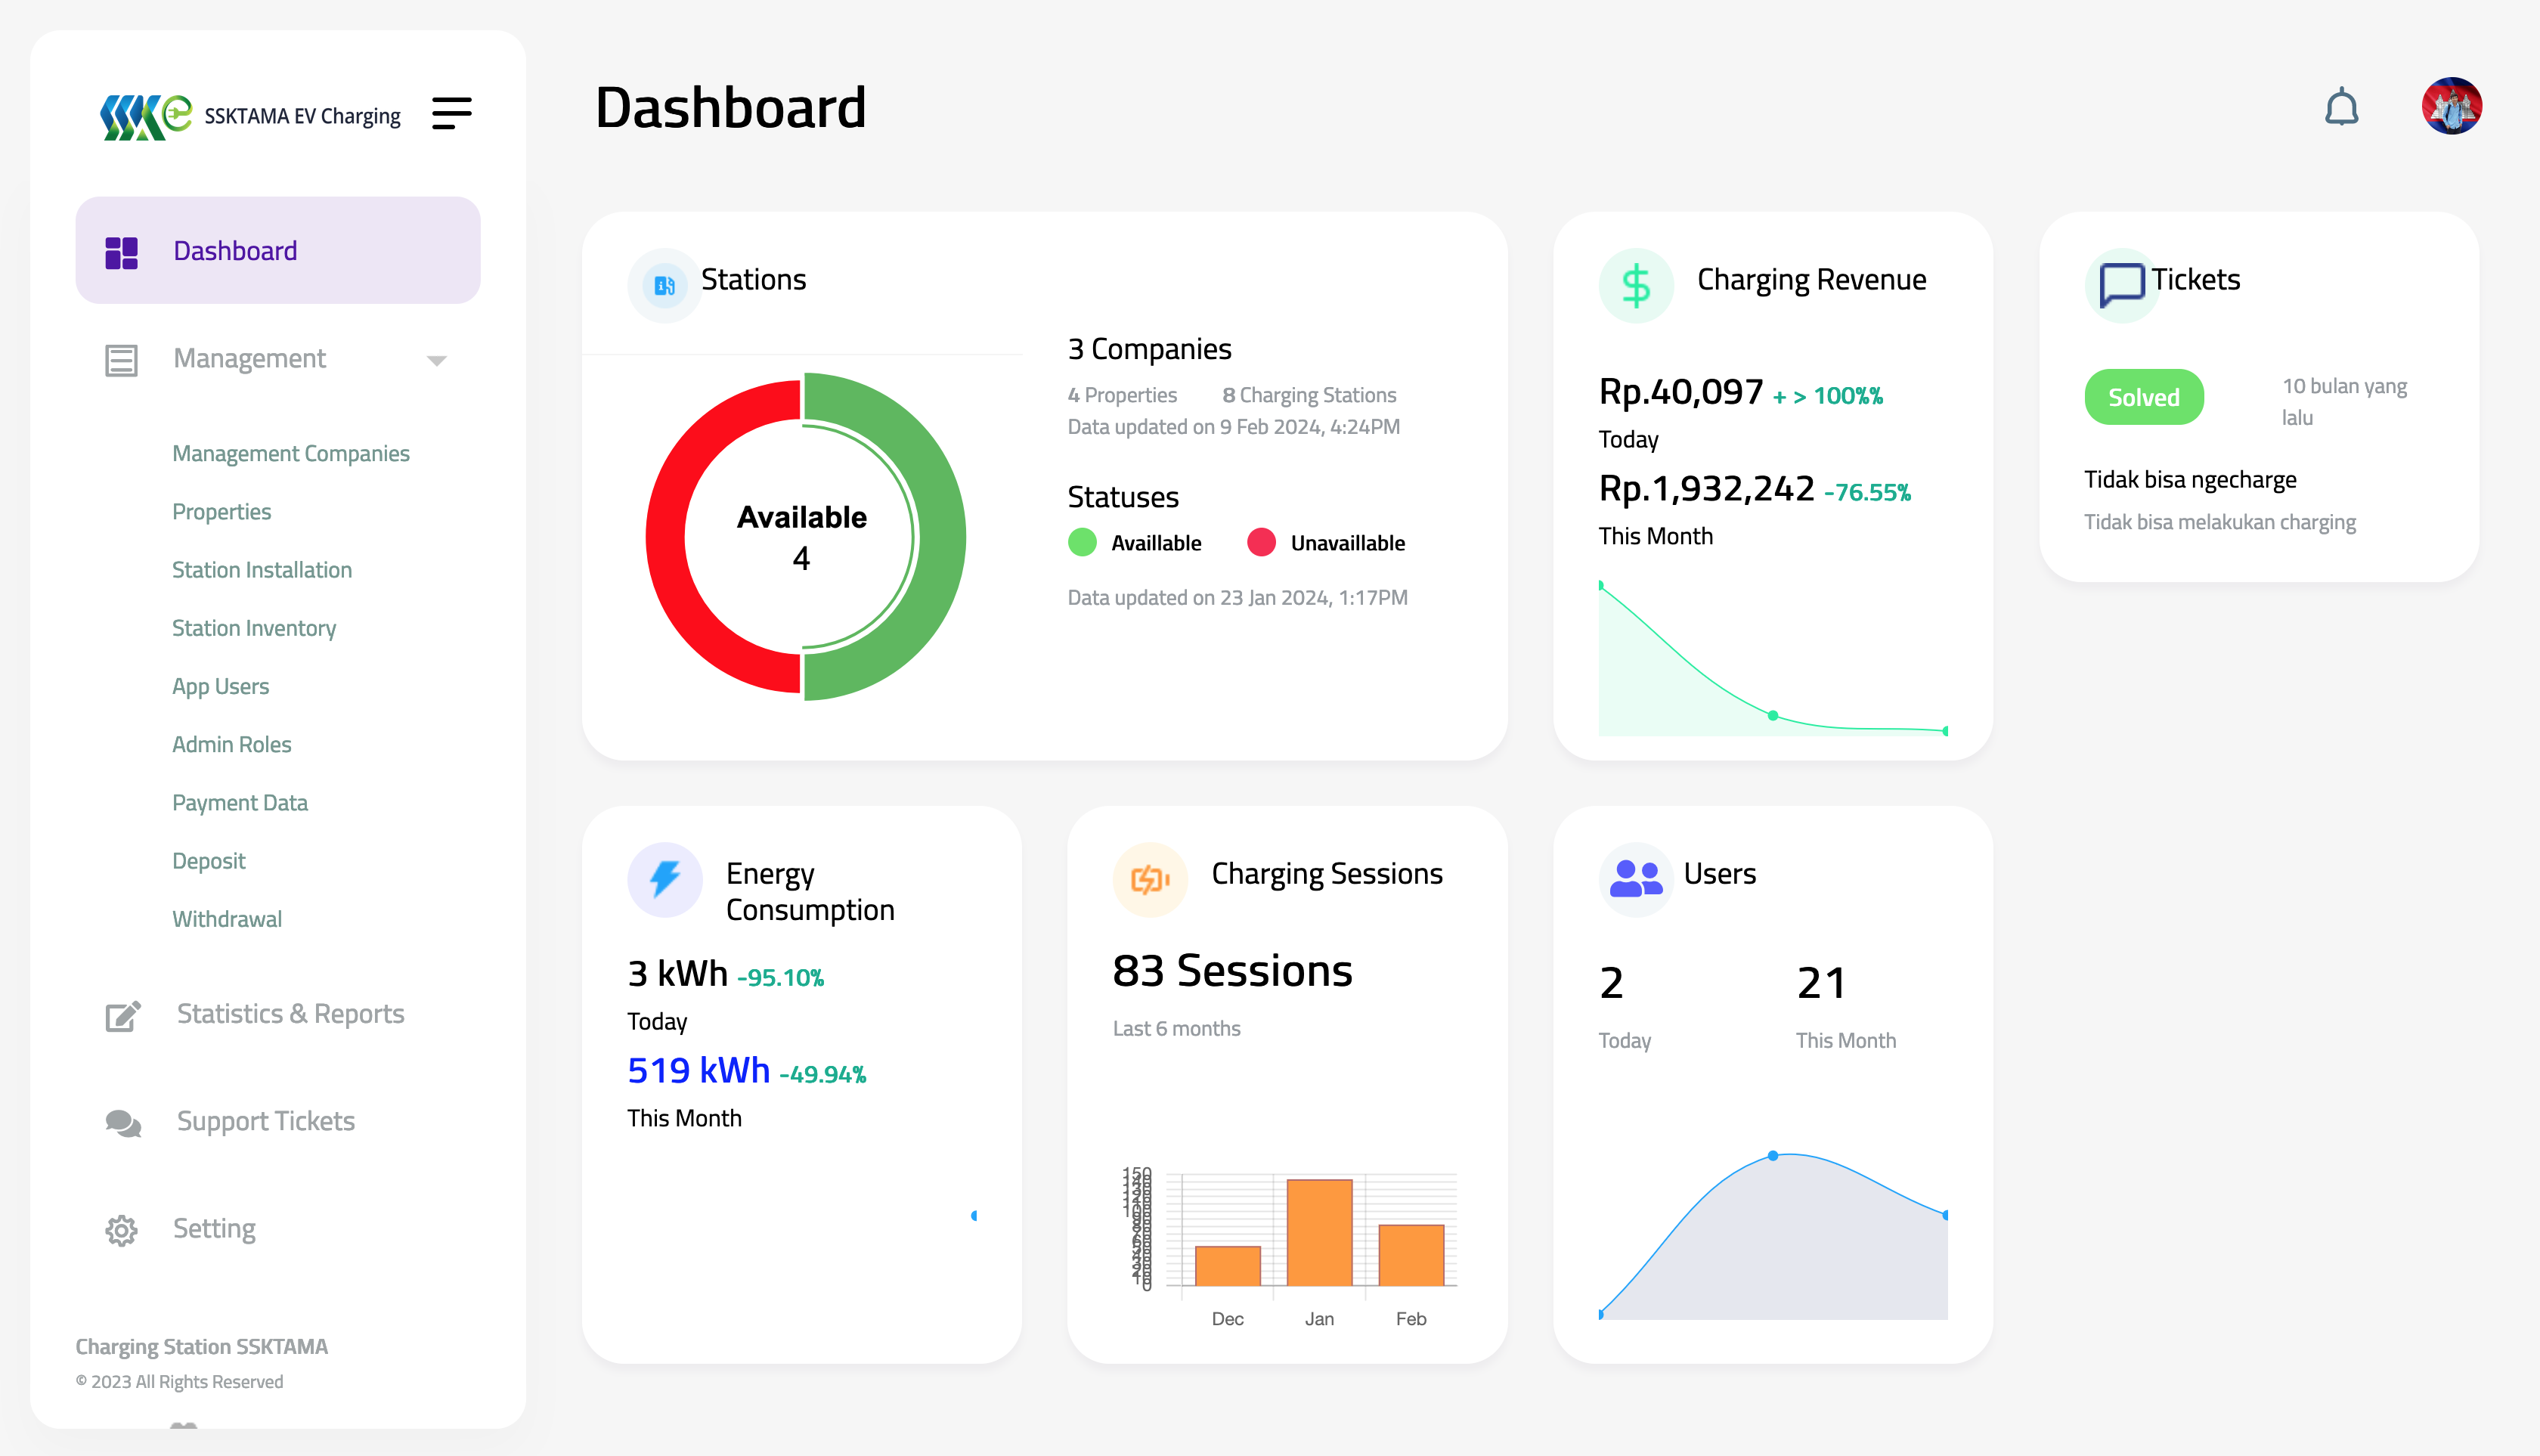
Task: Open Station Inventory page
Action: point(254,628)
